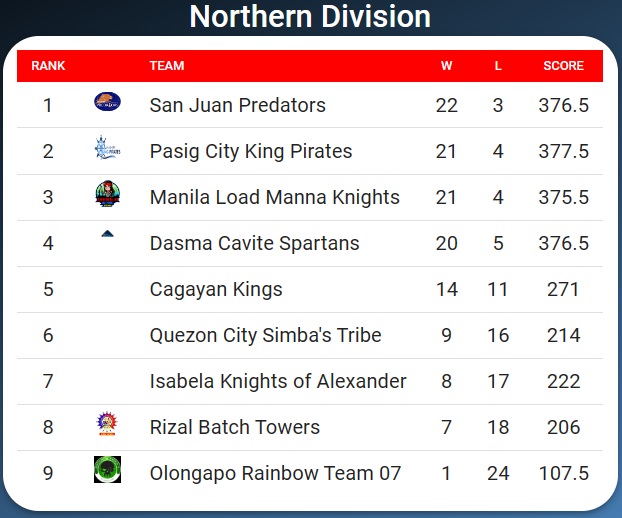The width and height of the screenshot is (622, 518).
Task: Click Rizal Batch Towers logo
Action: pos(107,425)
